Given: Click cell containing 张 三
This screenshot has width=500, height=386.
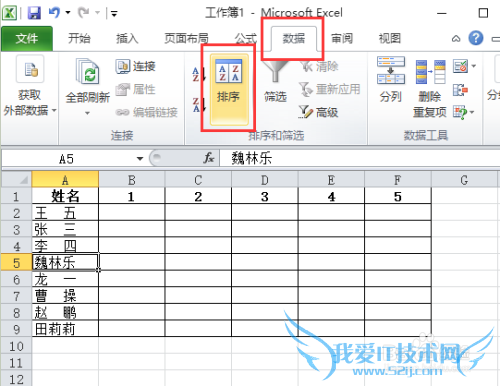Looking at the screenshot, I should click(x=65, y=229).
